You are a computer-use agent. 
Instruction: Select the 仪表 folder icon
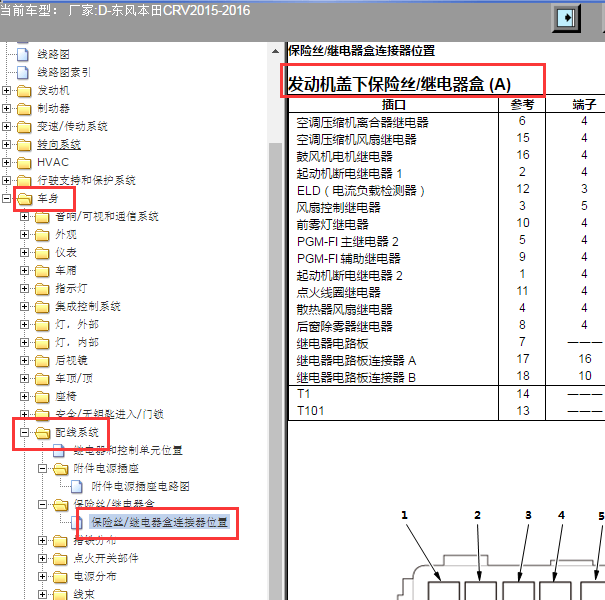pyautogui.click(x=42, y=253)
